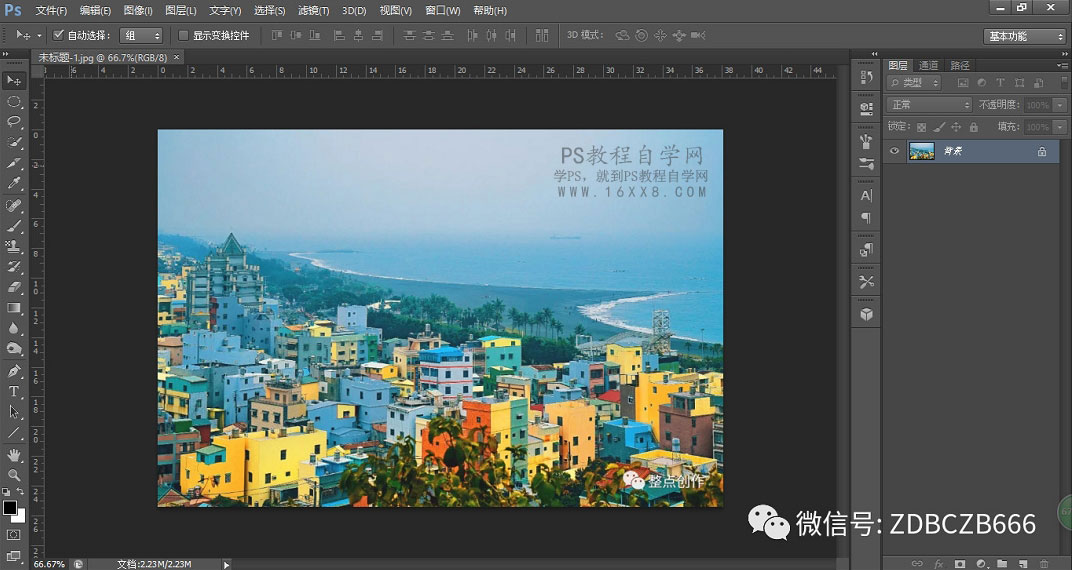Select the Move tool in the toolbox

point(14,80)
